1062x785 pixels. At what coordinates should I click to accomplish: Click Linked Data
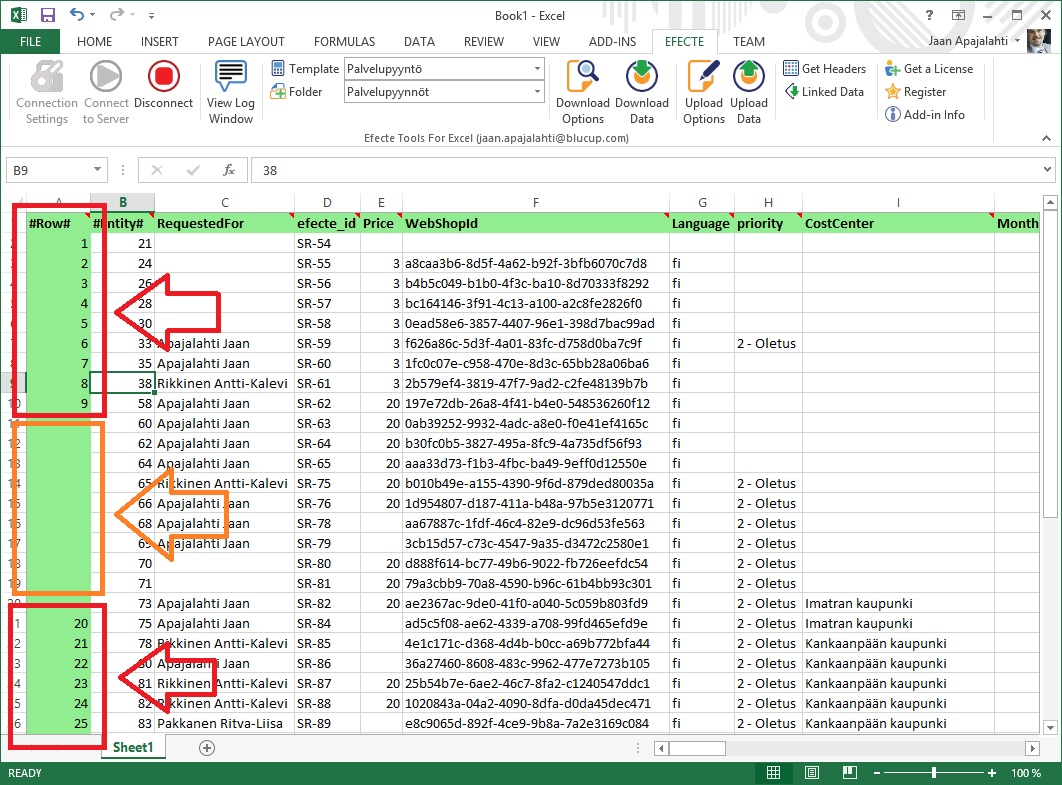824,91
